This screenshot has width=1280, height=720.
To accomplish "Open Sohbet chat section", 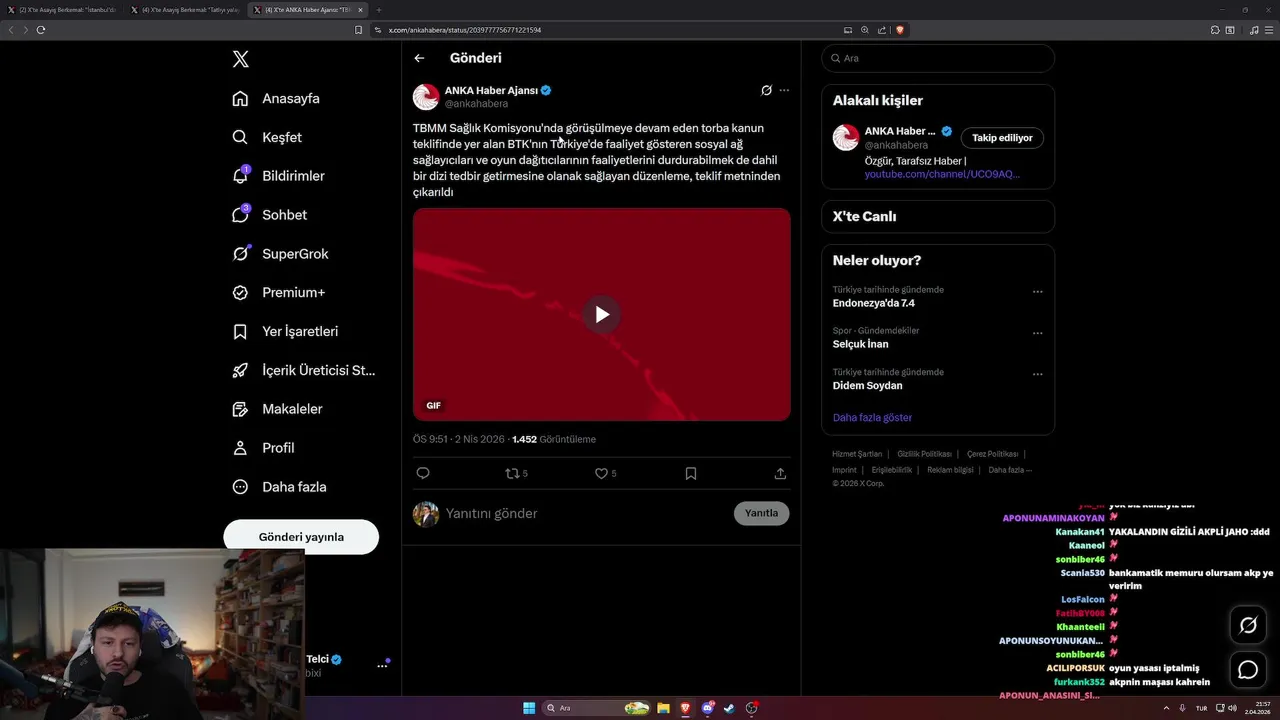I will pyautogui.click(x=270, y=215).
